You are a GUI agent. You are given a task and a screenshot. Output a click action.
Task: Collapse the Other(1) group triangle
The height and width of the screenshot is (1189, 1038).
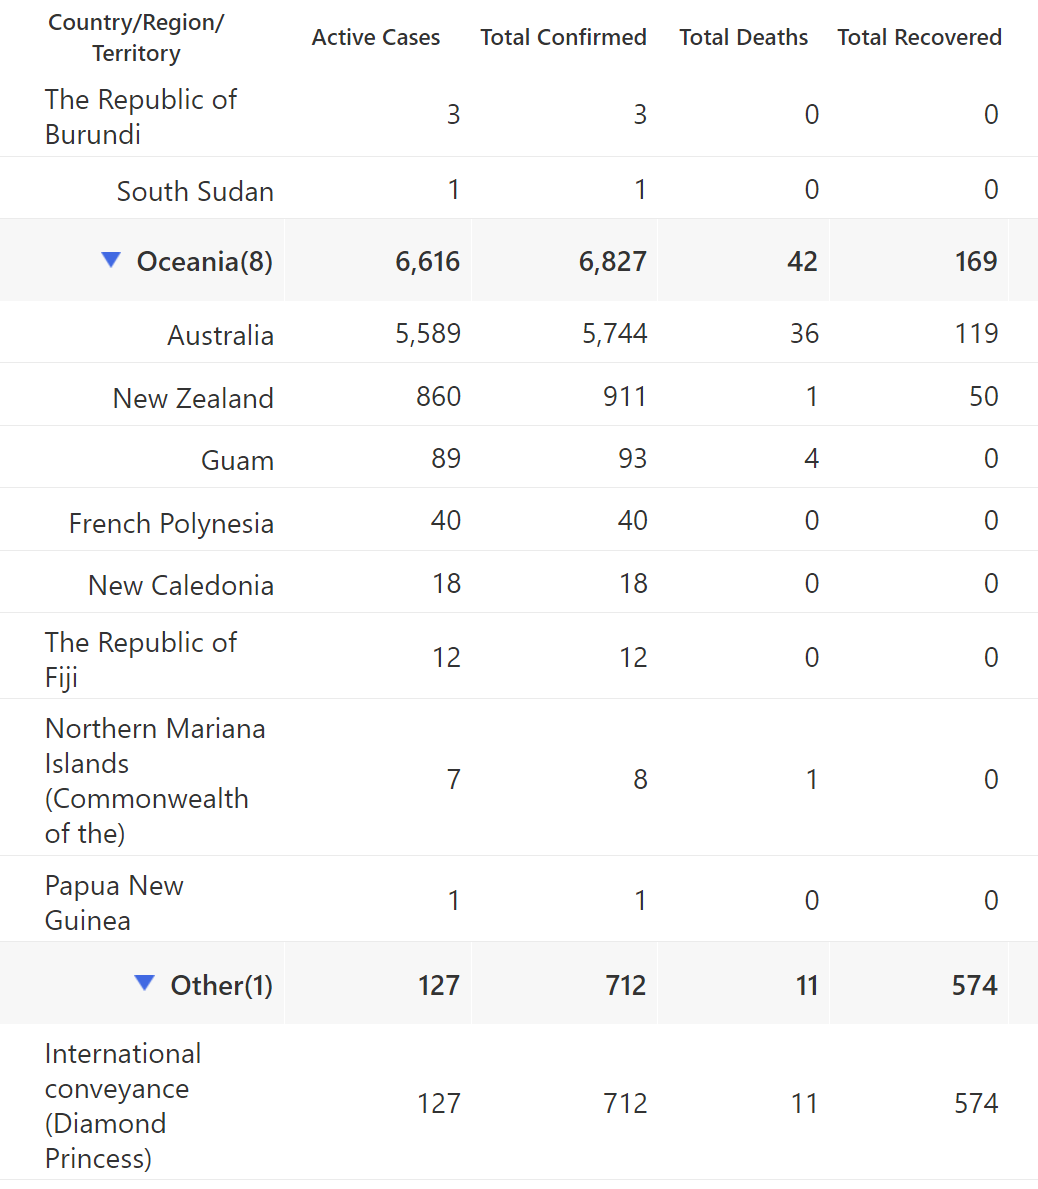click(144, 984)
